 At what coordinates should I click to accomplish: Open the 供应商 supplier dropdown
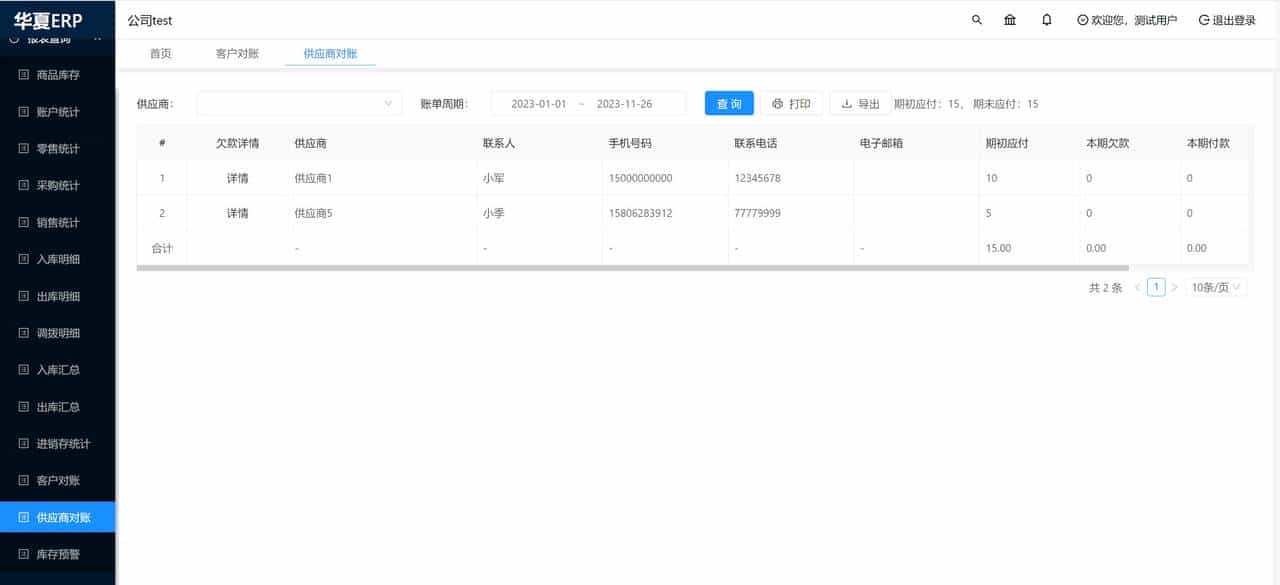[298, 103]
